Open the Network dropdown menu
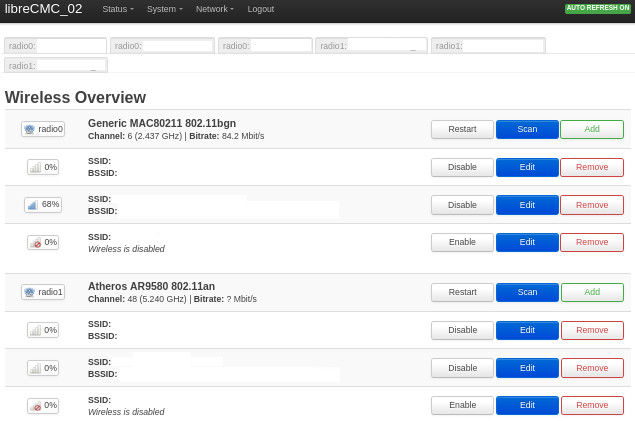635x421 pixels. (x=215, y=9)
